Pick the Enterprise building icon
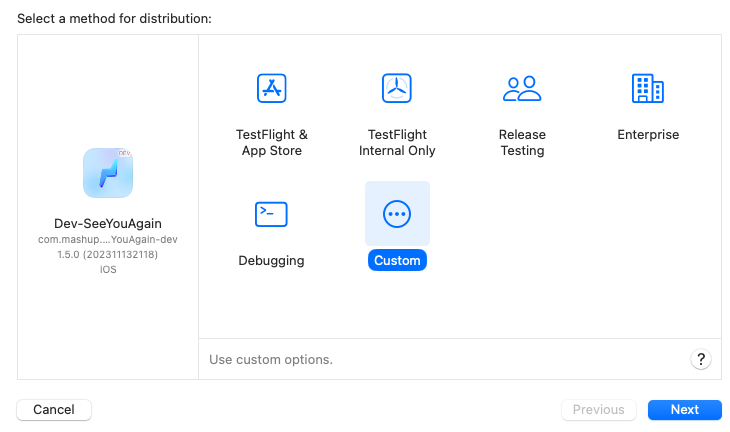The width and height of the screenshot is (730, 432). coord(648,88)
